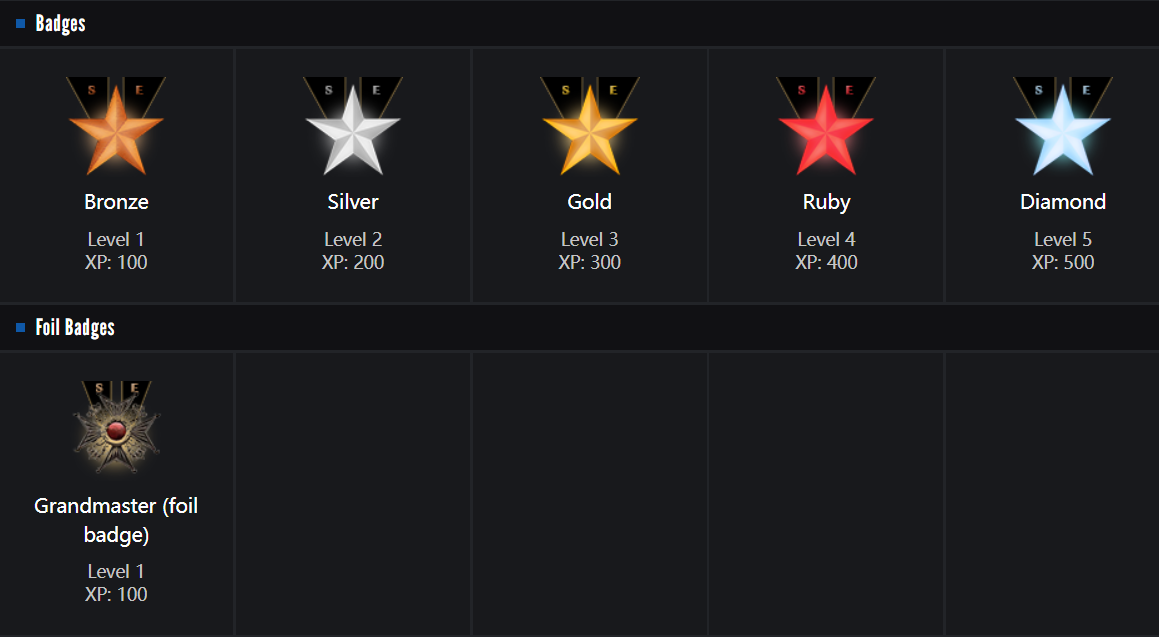This screenshot has height=637, width=1159.
Task: Click the Foil Badges section header
Action: pyautogui.click(x=75, y=328)
